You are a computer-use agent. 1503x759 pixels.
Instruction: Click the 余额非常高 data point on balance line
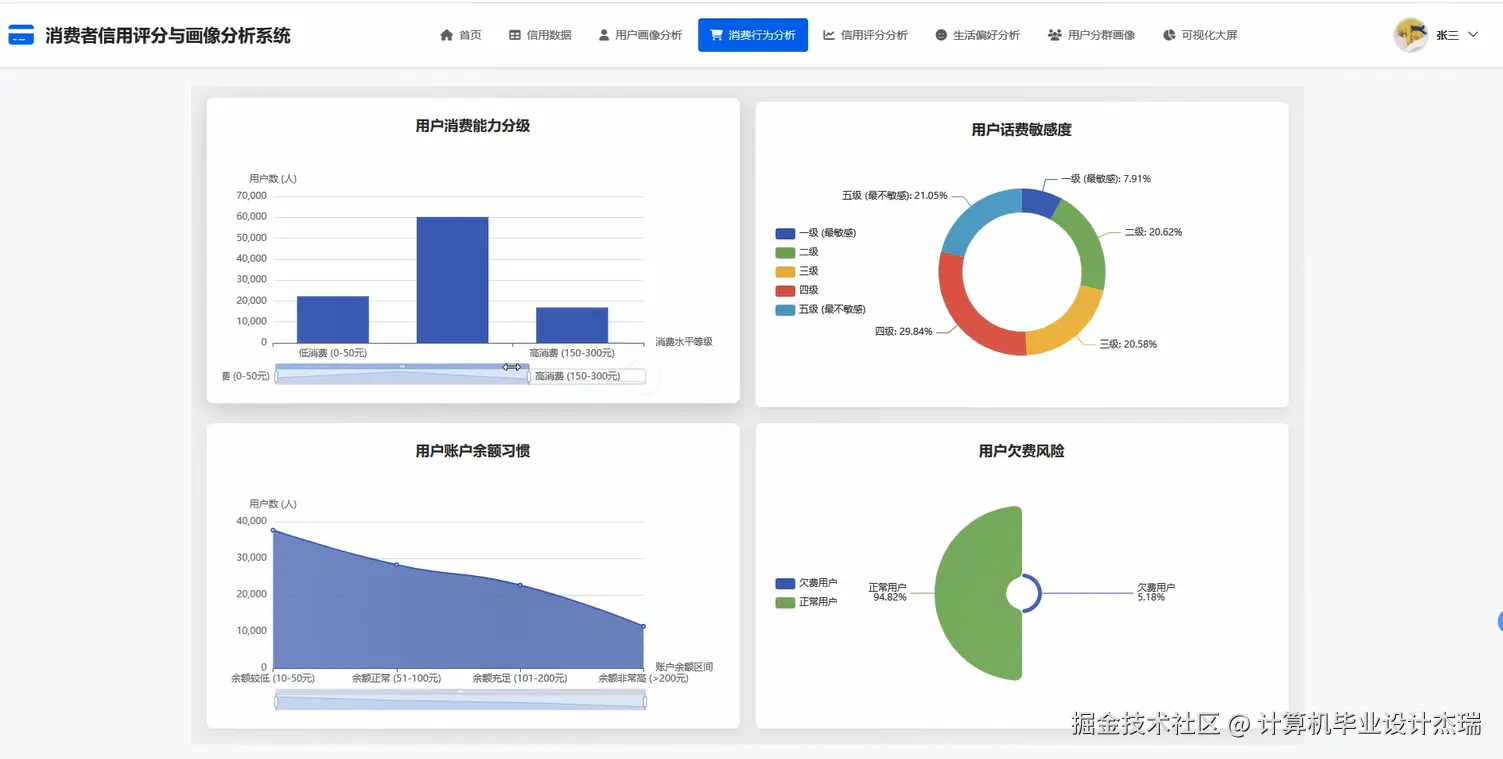coord(643,626)
